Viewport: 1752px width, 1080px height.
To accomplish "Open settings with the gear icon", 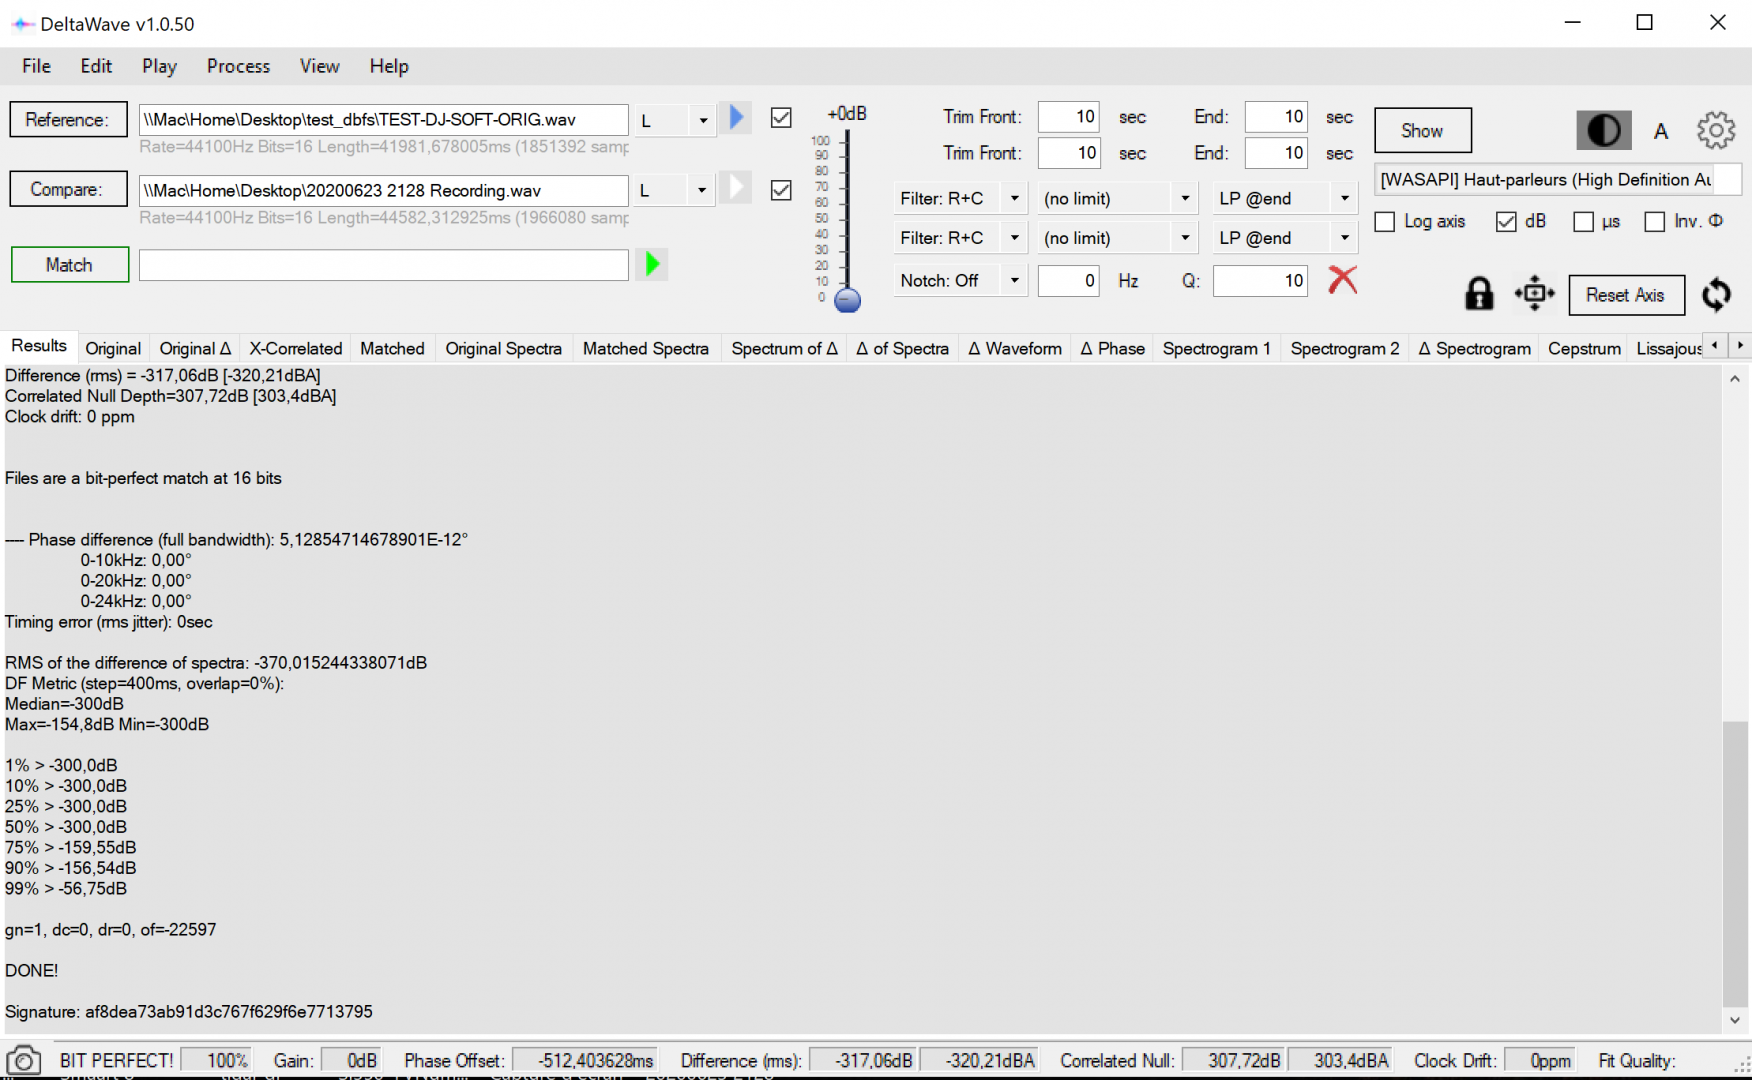I will [x=1715, y=130].
